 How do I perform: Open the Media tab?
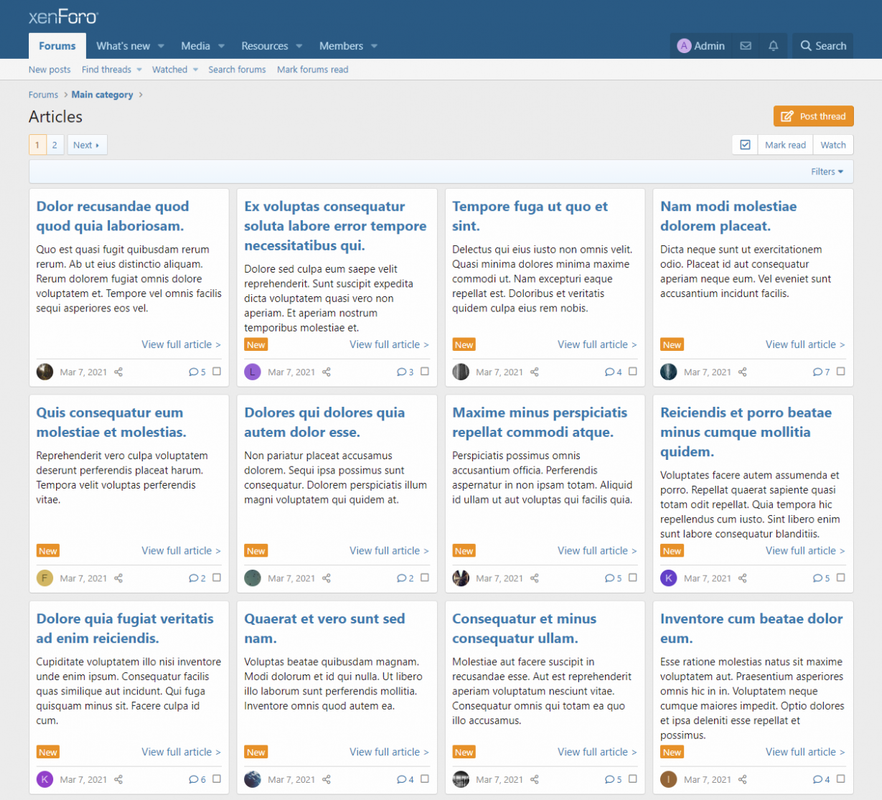(195, 46)
